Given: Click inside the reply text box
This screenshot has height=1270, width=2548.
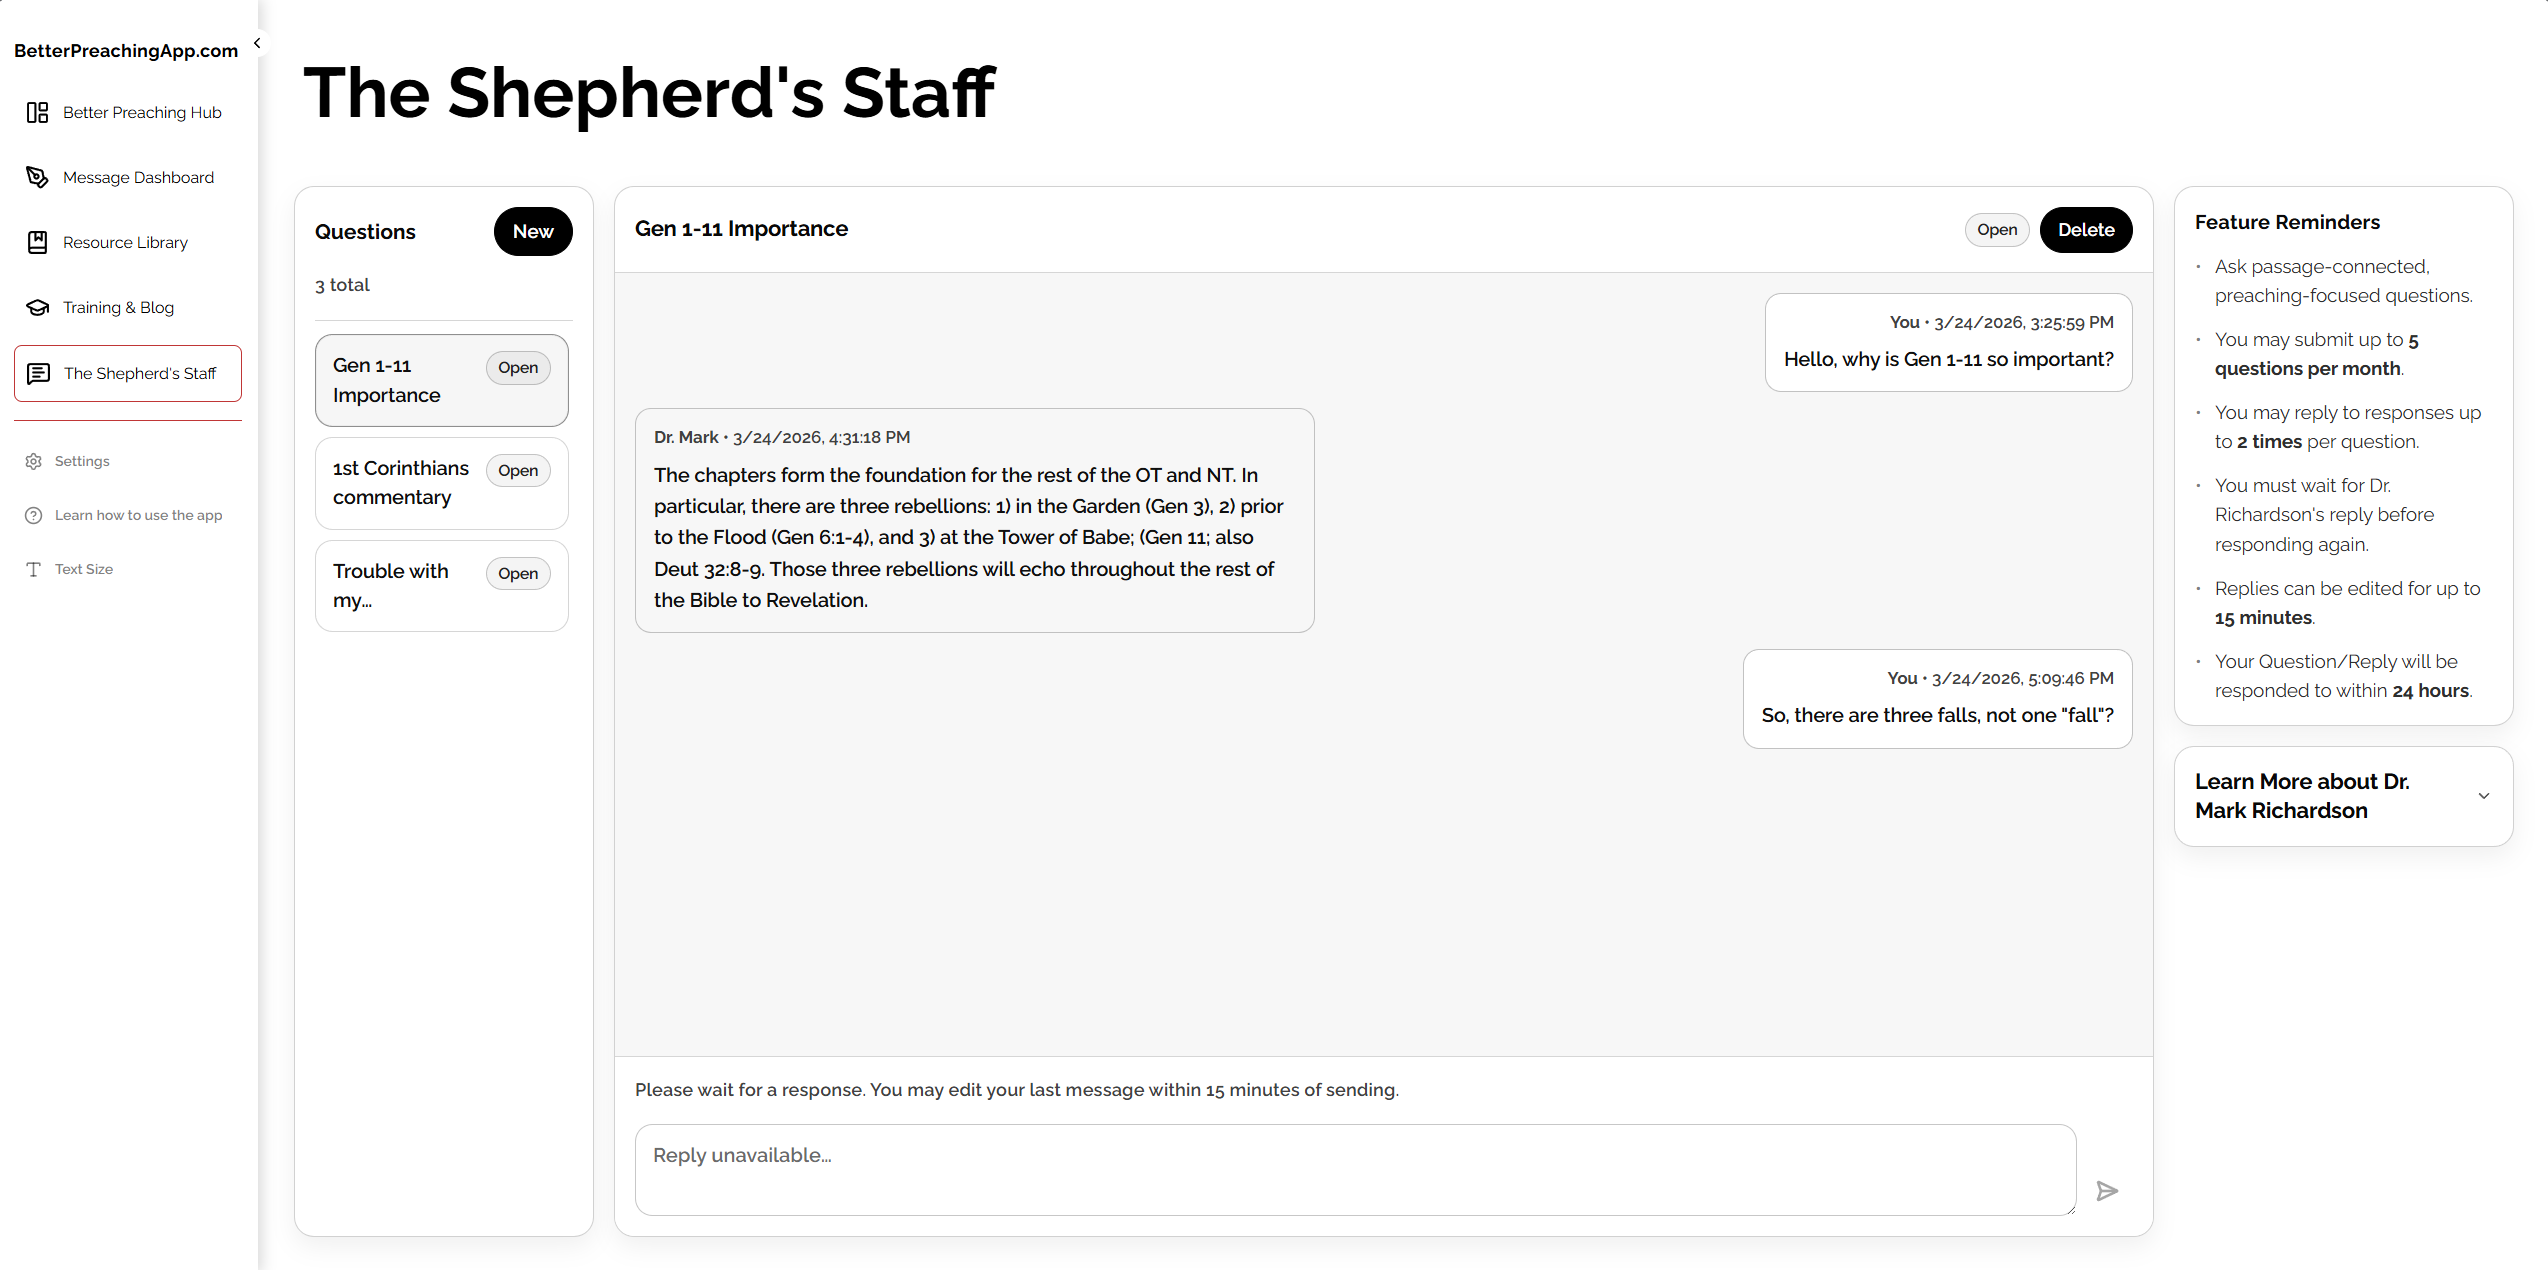Looking at the screenshot, I should pos(1354,1169).
